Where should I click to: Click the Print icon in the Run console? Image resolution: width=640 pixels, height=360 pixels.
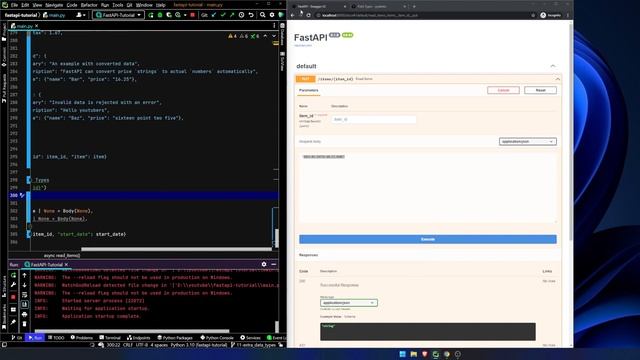click(x=24, y=314)
